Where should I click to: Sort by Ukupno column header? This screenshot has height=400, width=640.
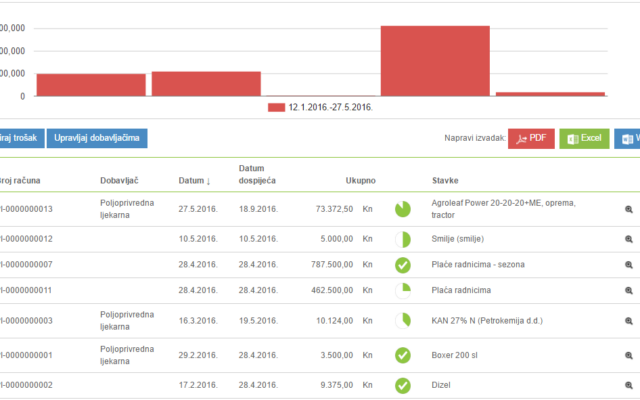[x=360, y=181]
